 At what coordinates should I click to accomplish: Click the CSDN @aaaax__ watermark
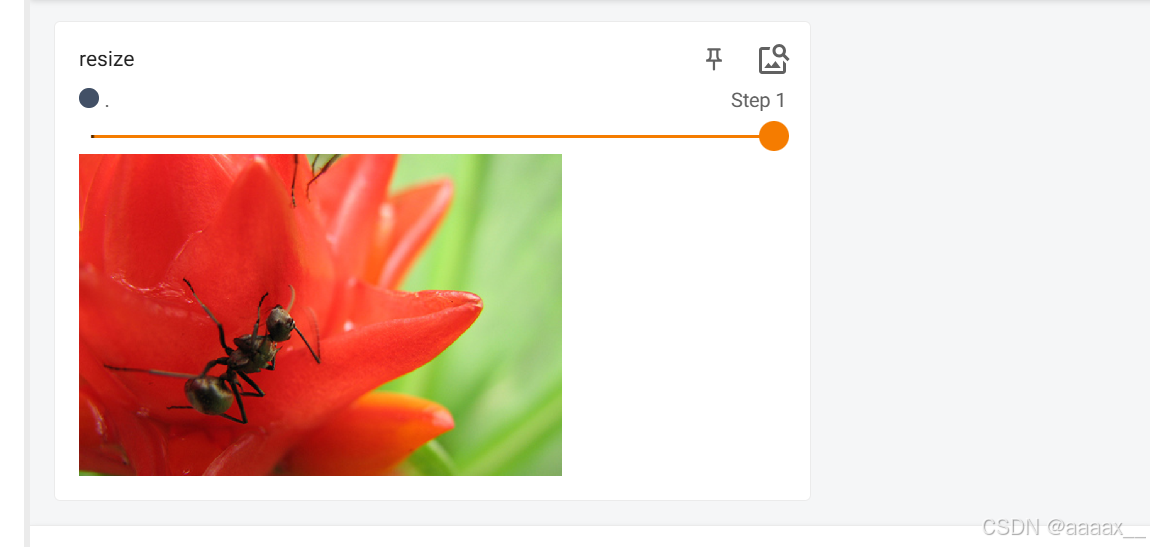coord(1063,527)
